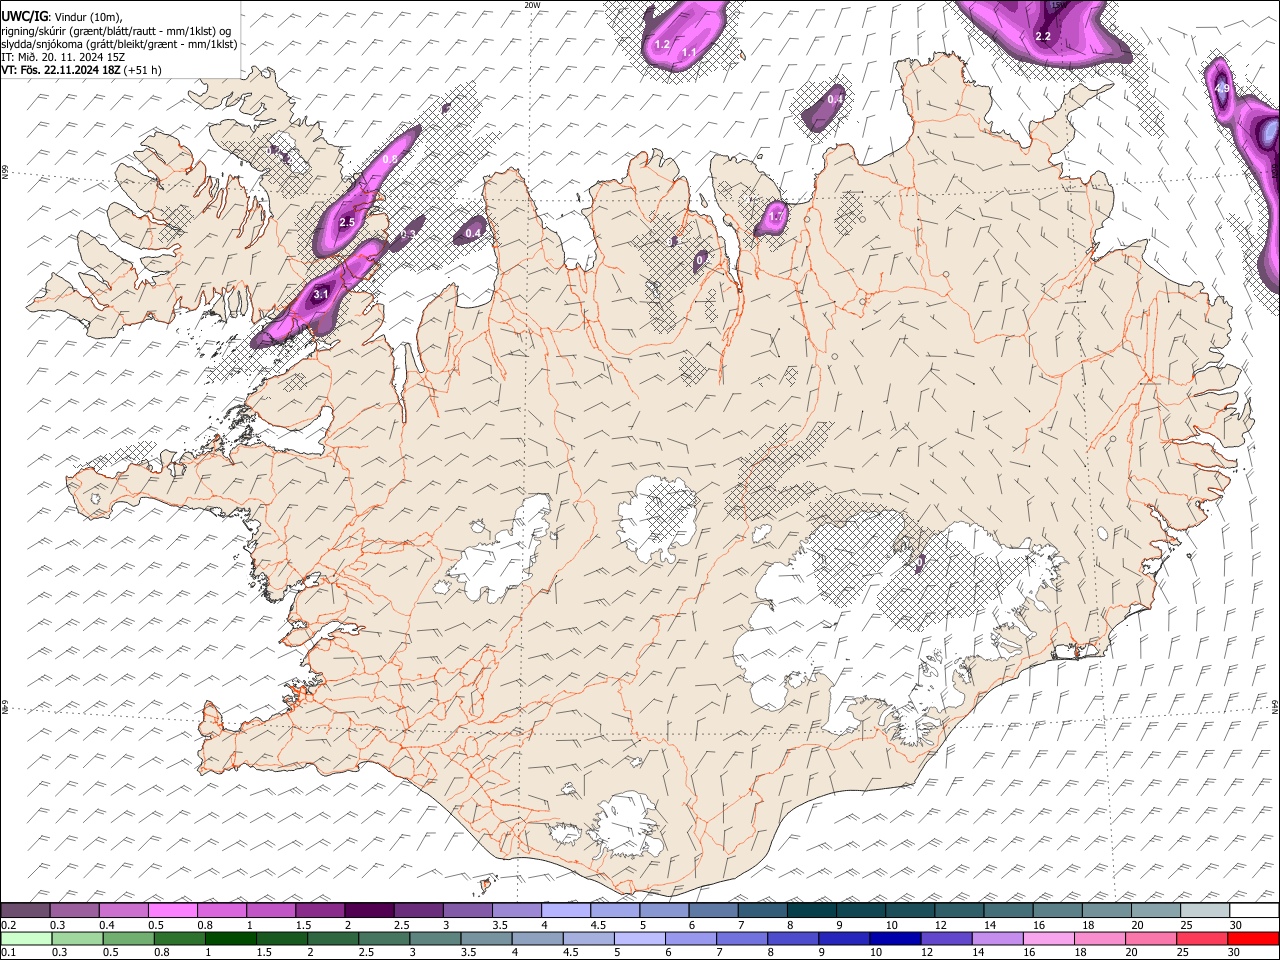Click the 'slydda/snjókoma' legend description line
The height and width of the screenshot is (960, 1280).
pyautogui.click(x=119, y=44)
